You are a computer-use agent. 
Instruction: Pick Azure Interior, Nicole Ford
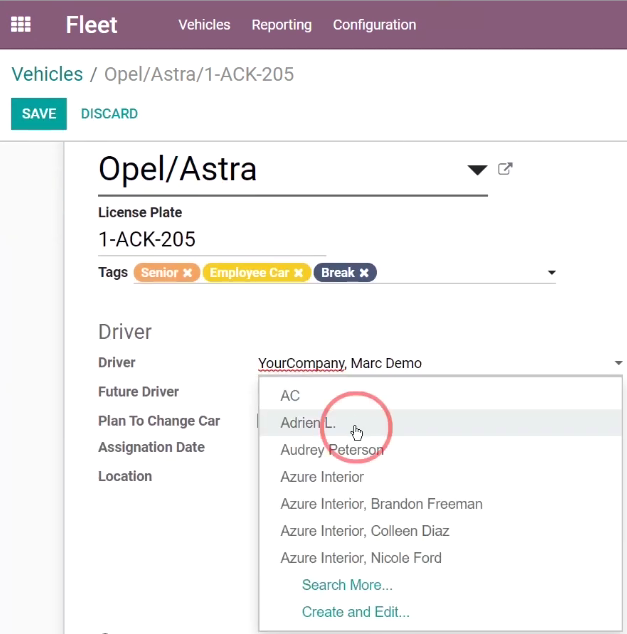440,558
